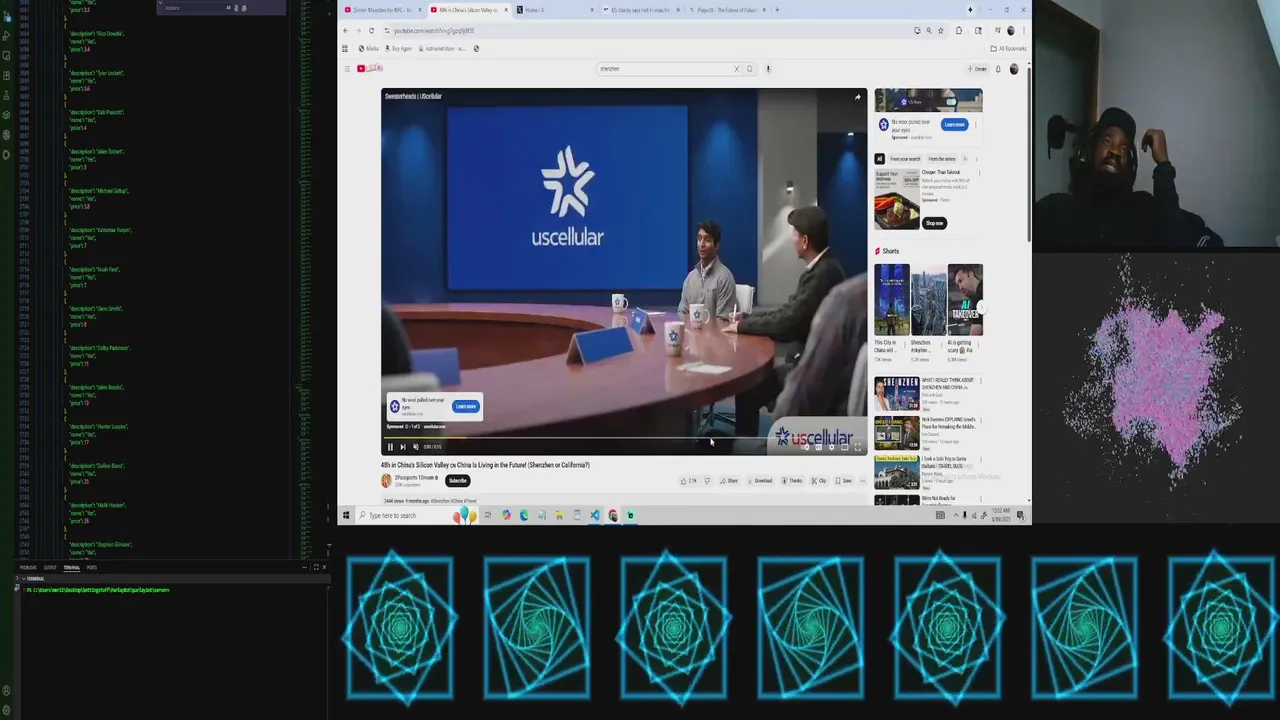Click Replace All in VS Code find widget
The height and width of the screenshot is (720, 1280).
(x=244, y=8)
